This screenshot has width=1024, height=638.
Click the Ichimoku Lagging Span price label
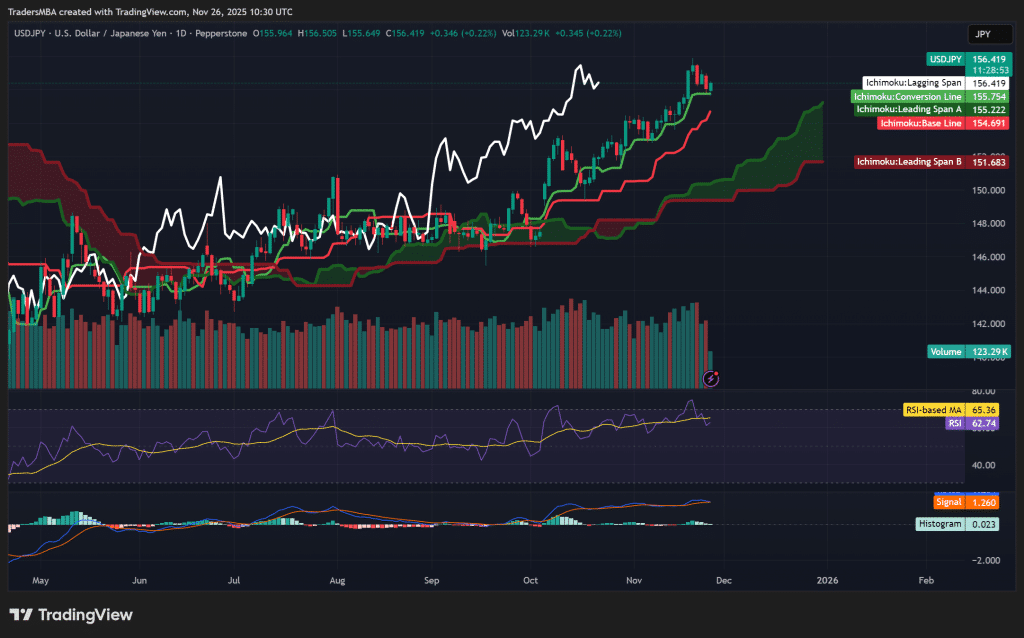point(934,82)
